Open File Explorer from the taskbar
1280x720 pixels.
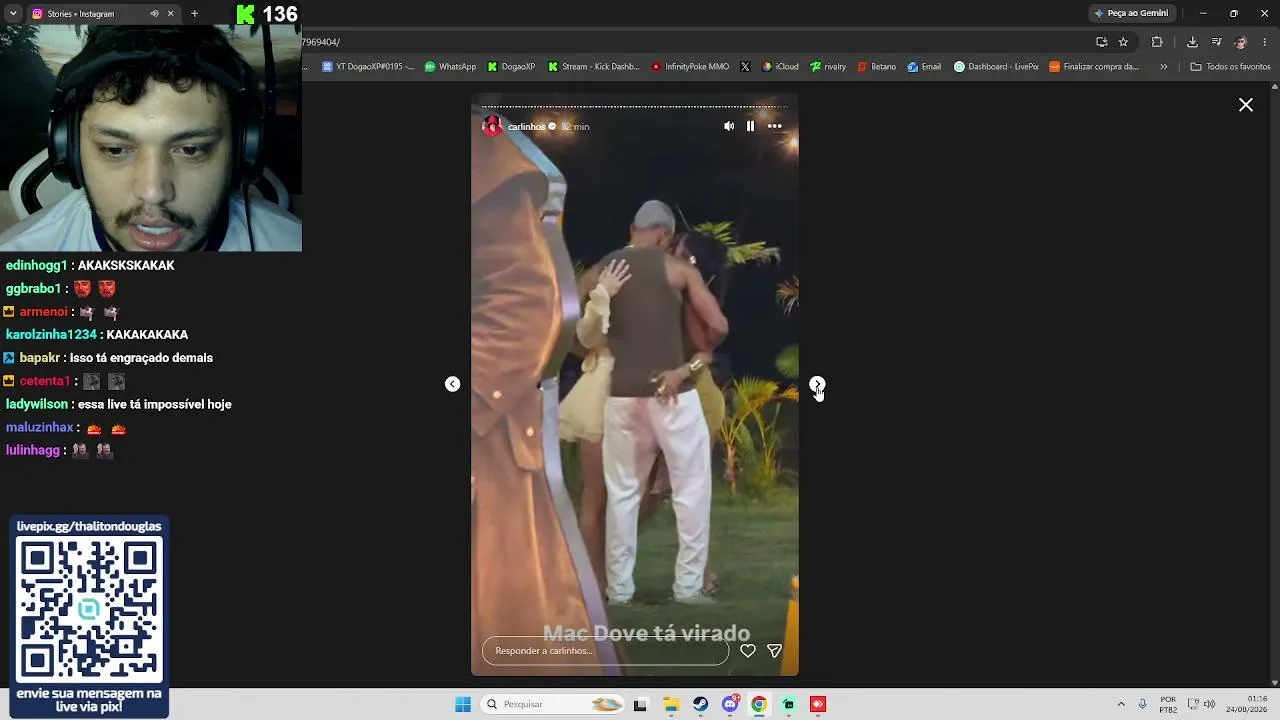[671, 704]
